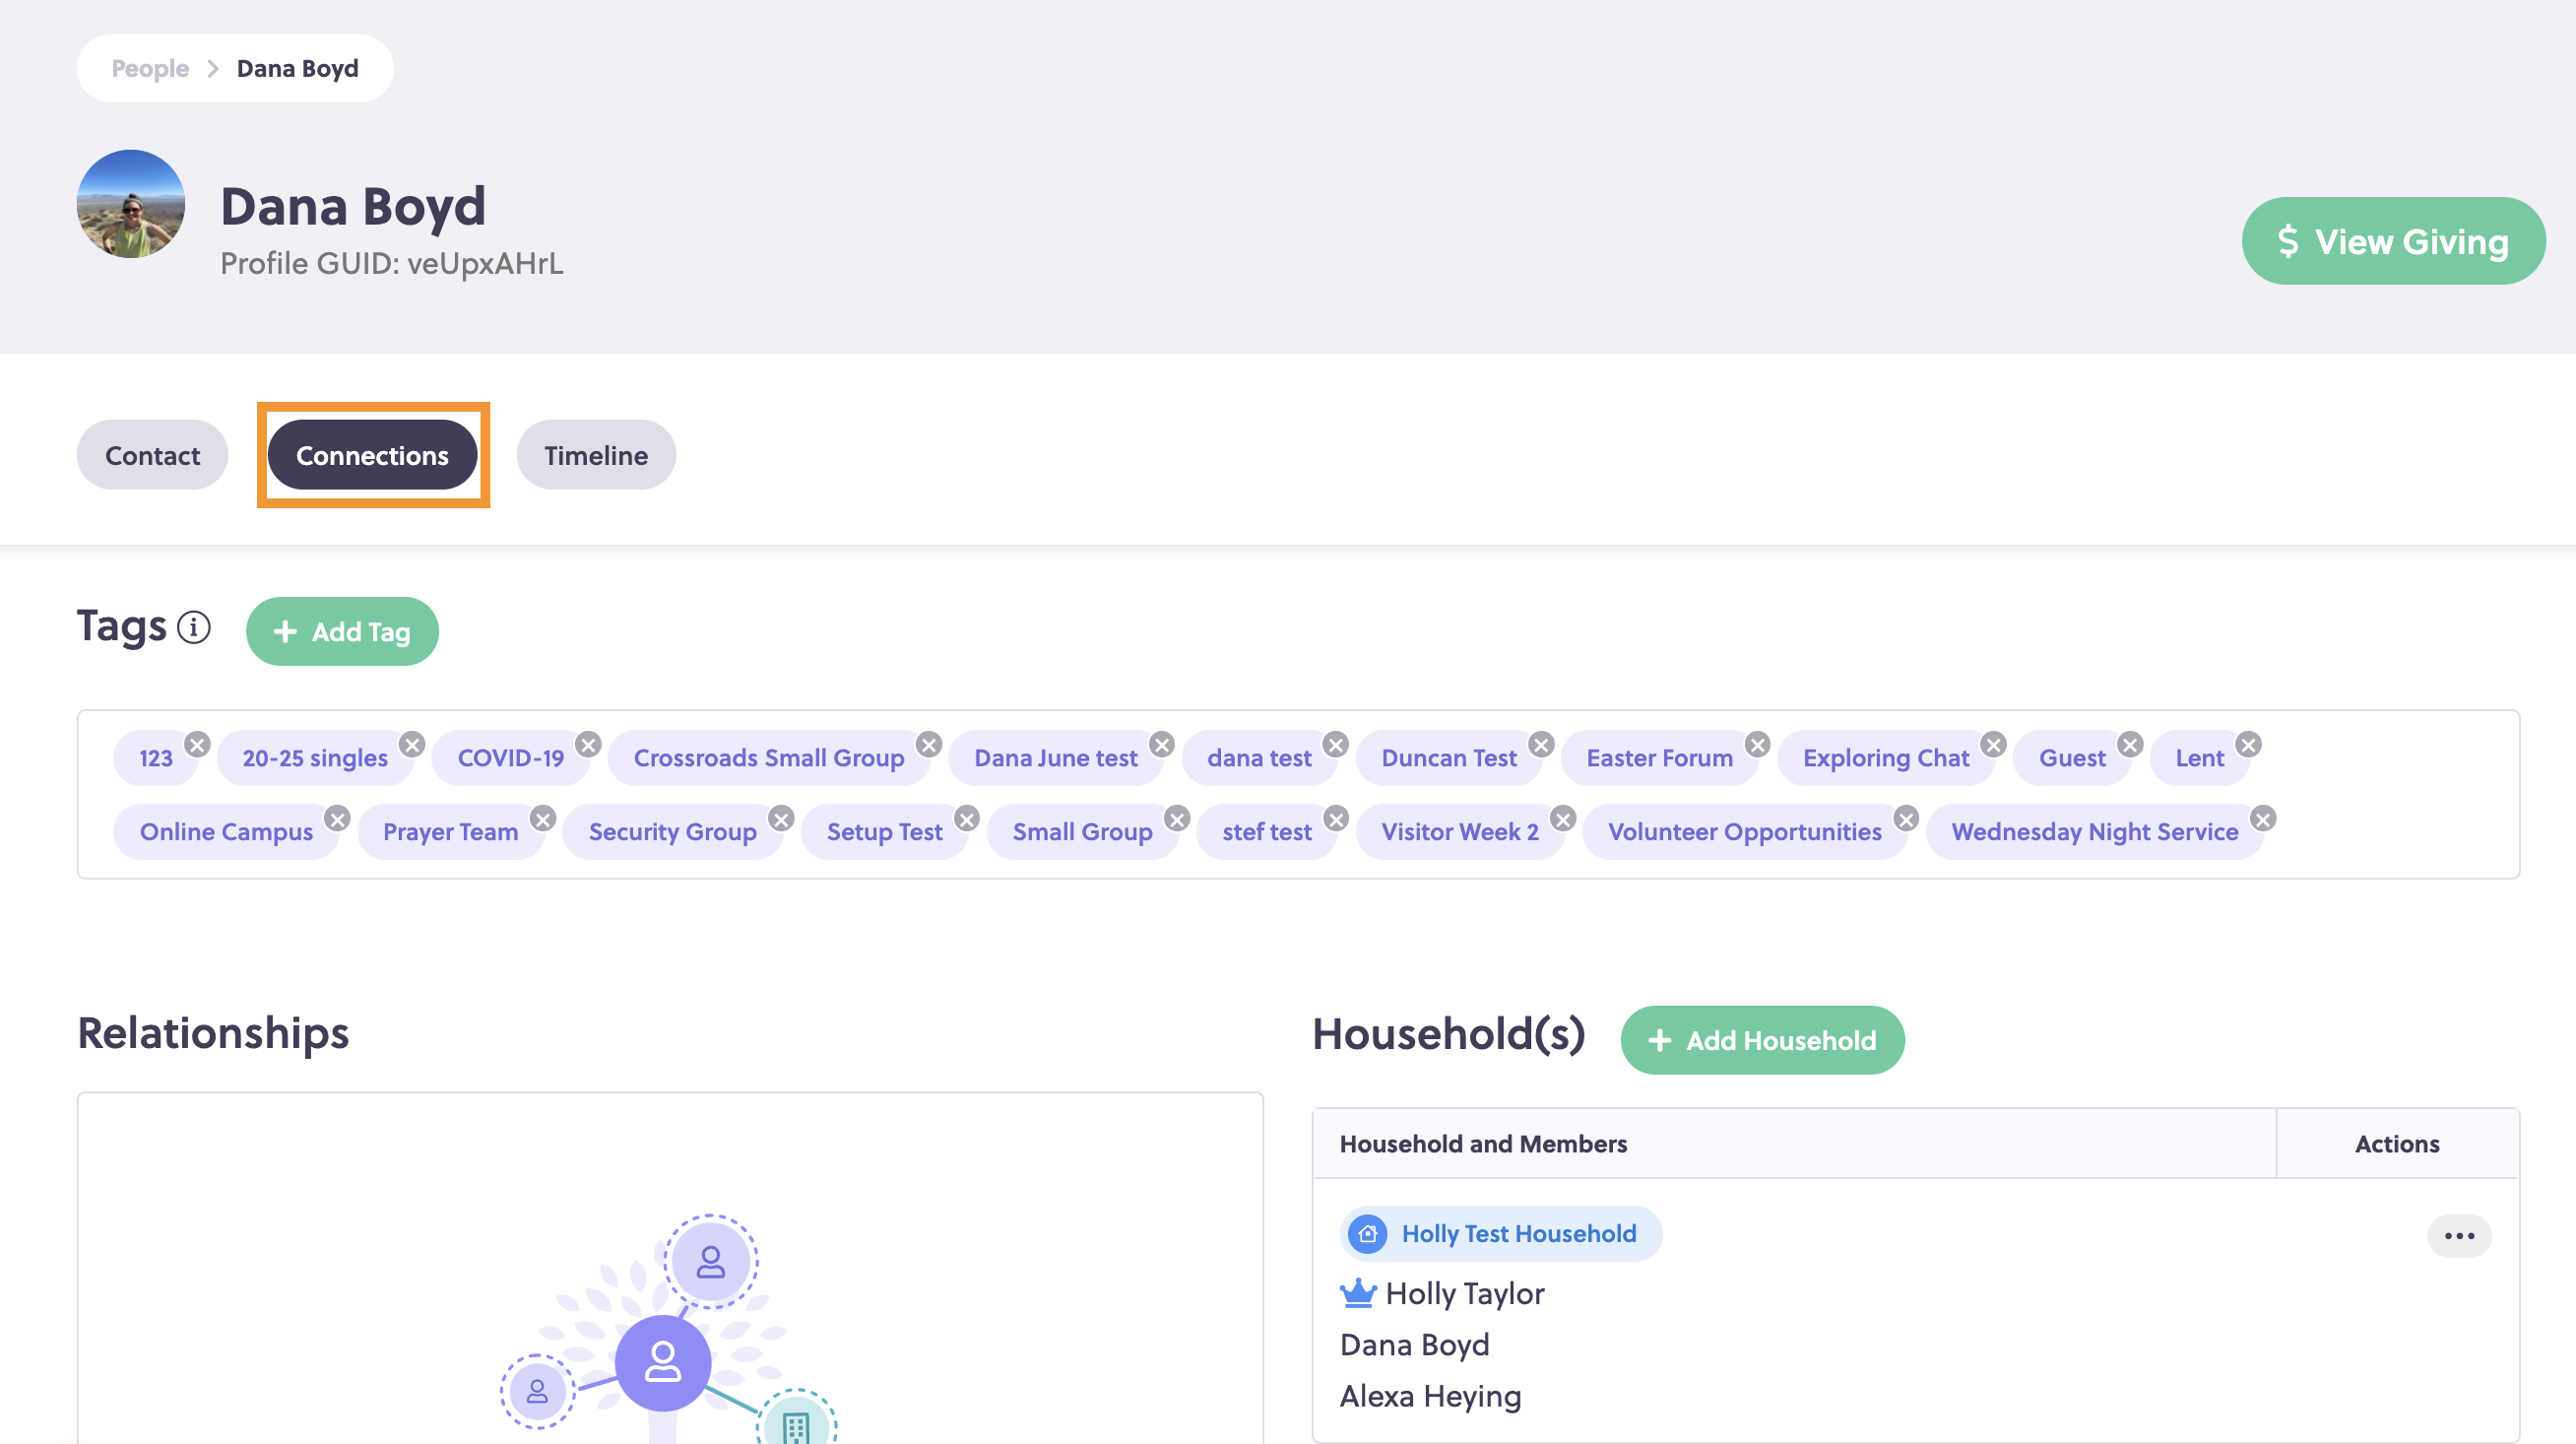Remove the Exploring Chat tag
This screenshot has width=2576, height=1444.
point(1993,745)
